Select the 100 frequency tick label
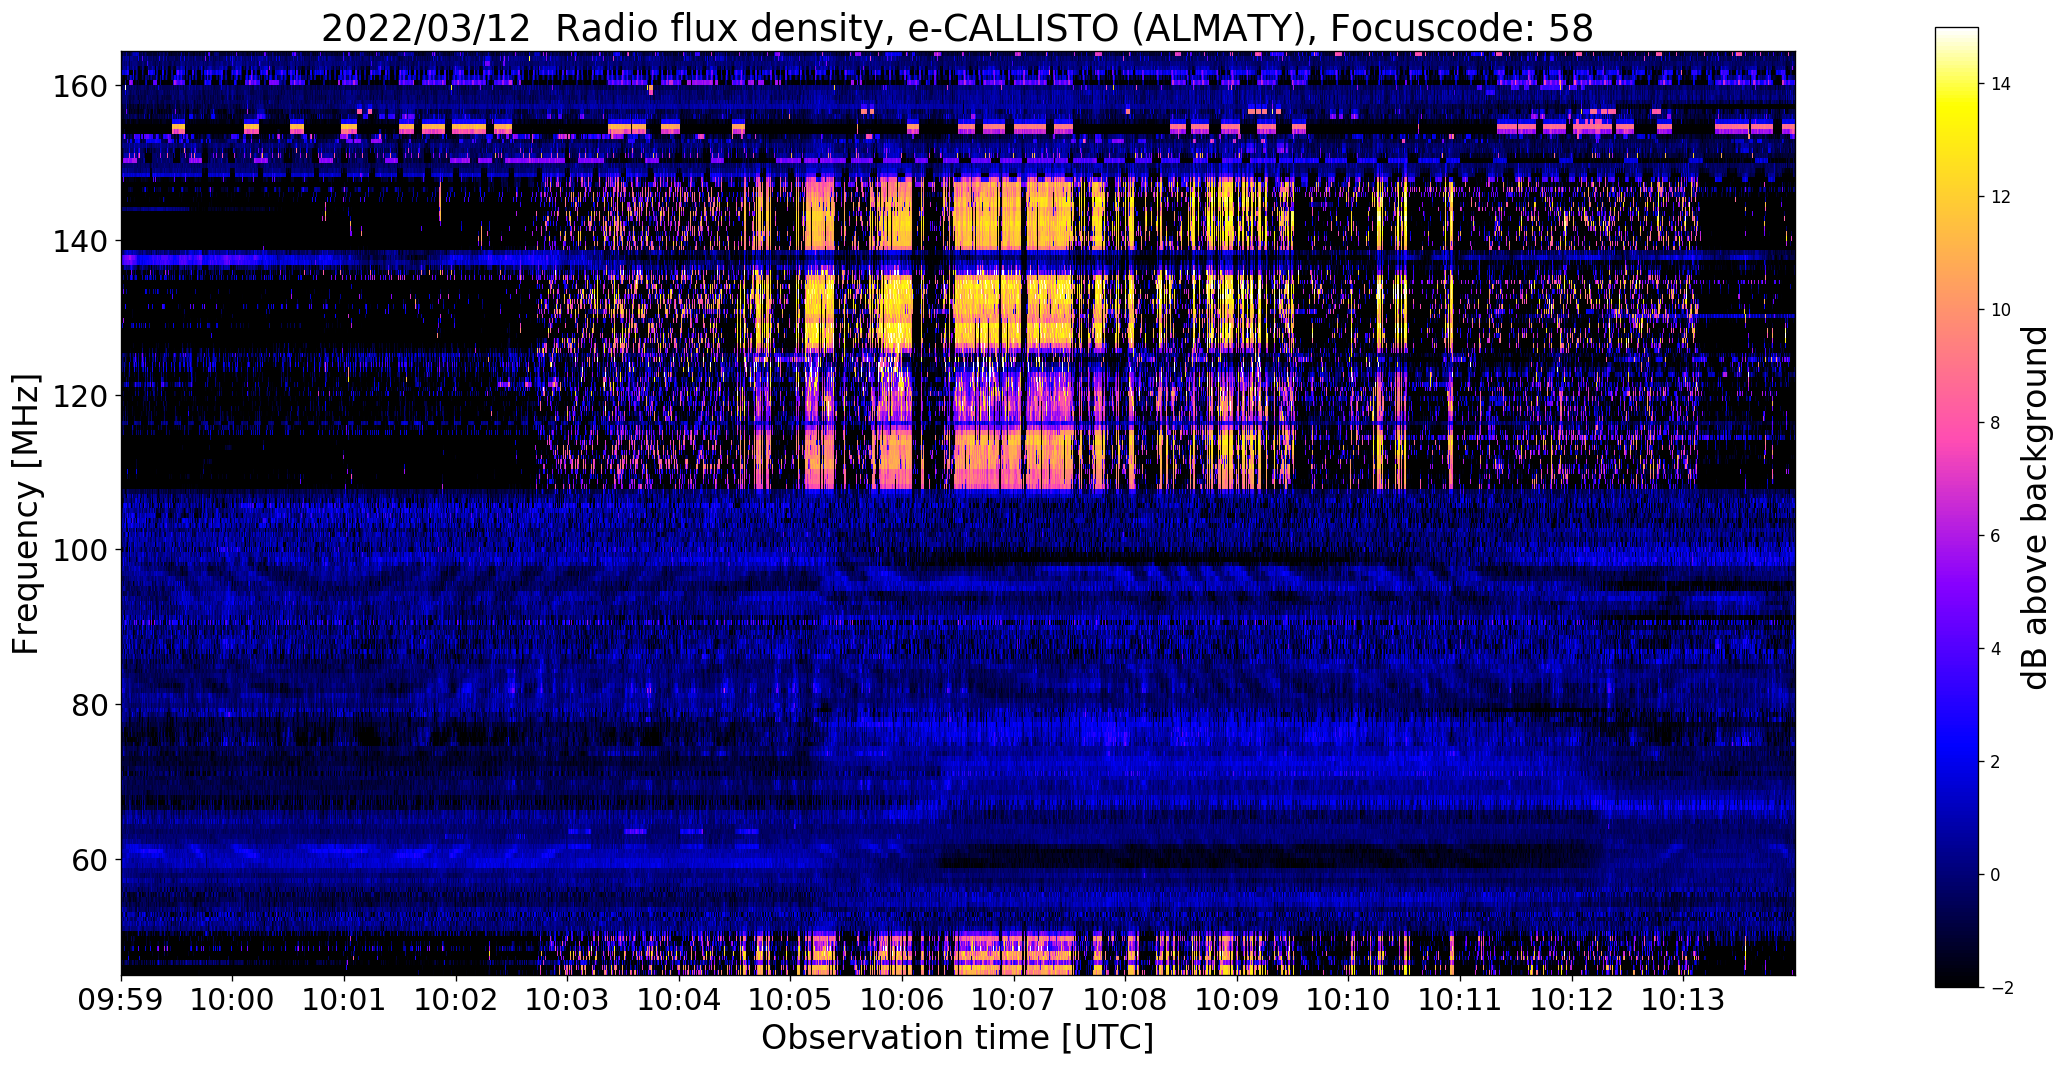Image resolution: width=2066 pixels, height=1067 pixels. (81, 550)
